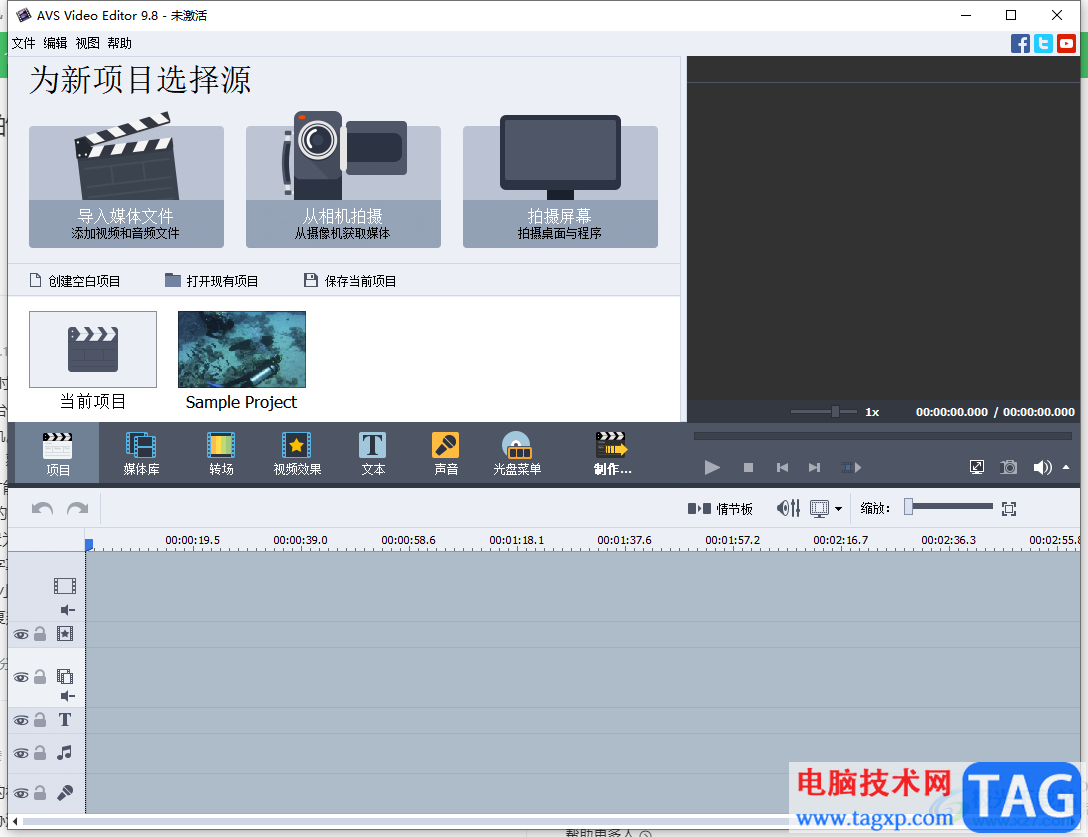
Task: Expand the volume arrow next to speaker
Action: (1066, 467)
